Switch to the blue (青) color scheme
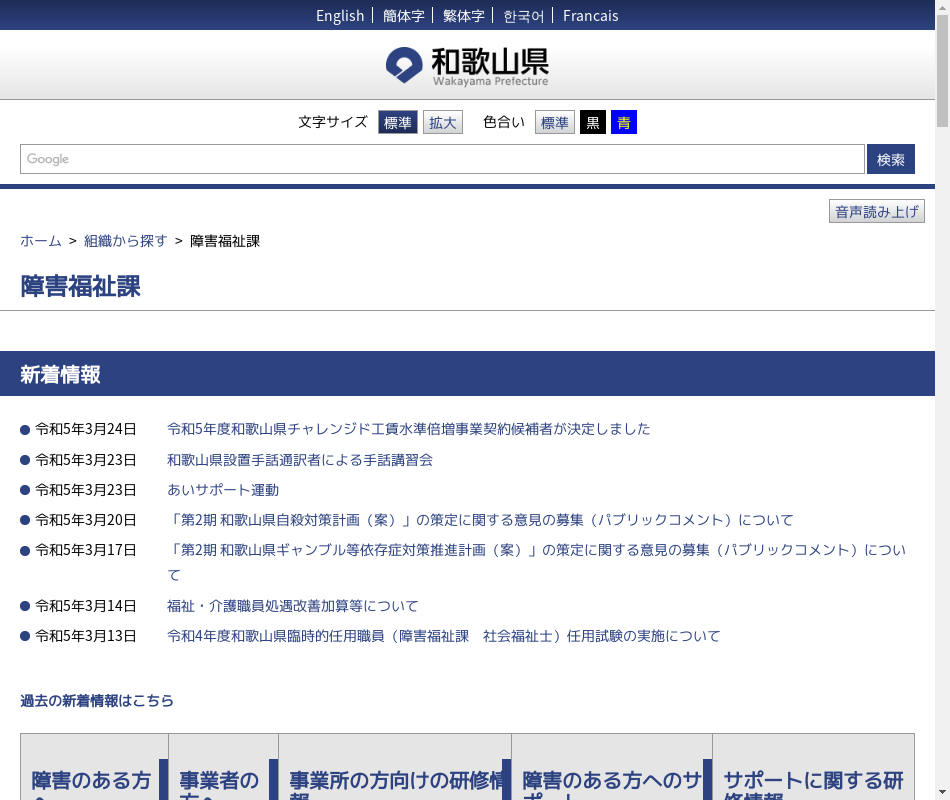Screen dimensions: 950x800 click(624, 123)
